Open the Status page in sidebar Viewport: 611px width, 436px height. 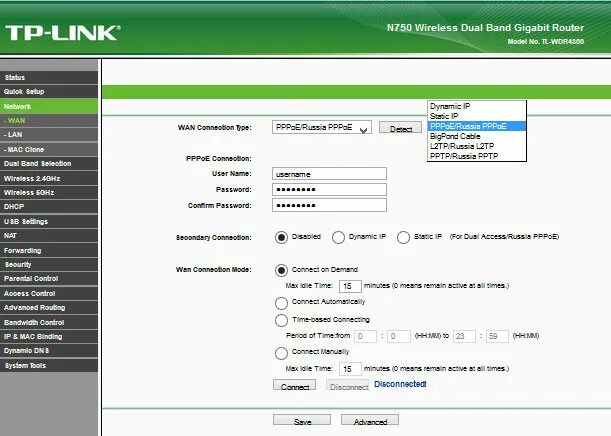(49, 77)
